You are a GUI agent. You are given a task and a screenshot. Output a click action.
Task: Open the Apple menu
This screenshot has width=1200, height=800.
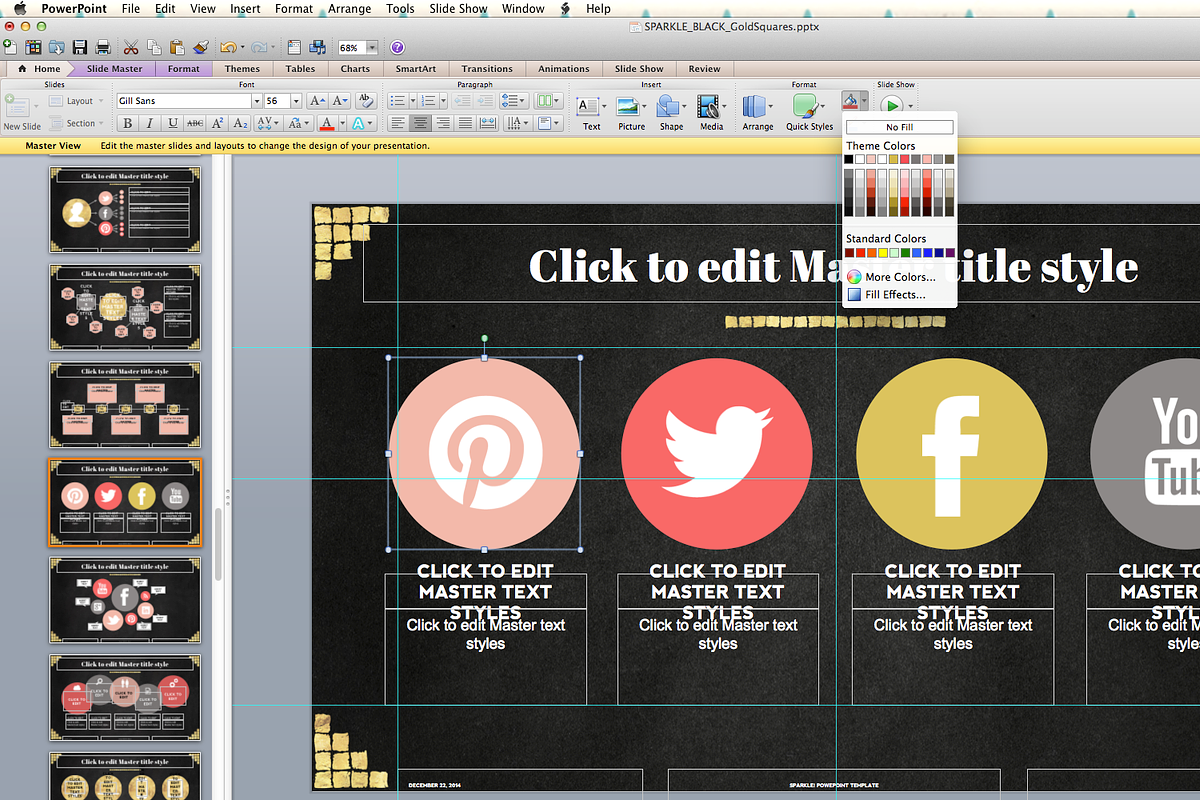click(x=19, y=9)
